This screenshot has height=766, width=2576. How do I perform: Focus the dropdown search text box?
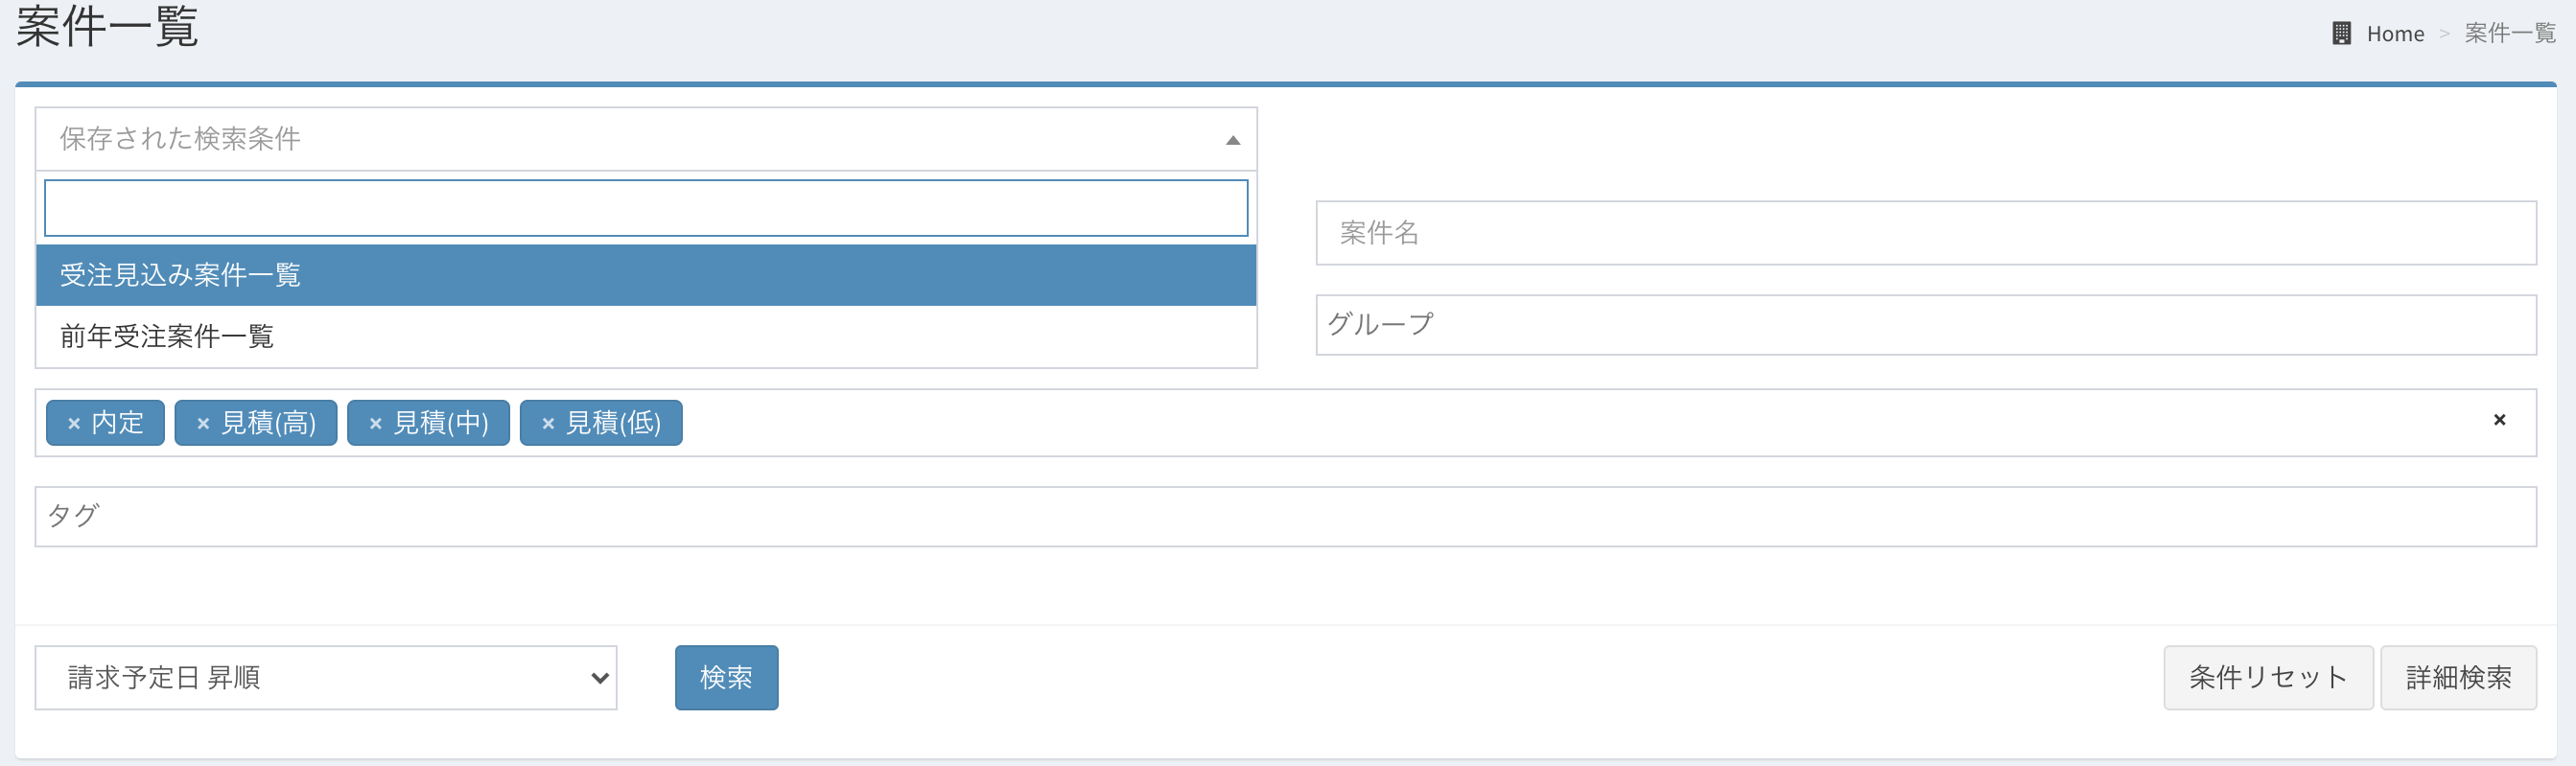(645, 208)
